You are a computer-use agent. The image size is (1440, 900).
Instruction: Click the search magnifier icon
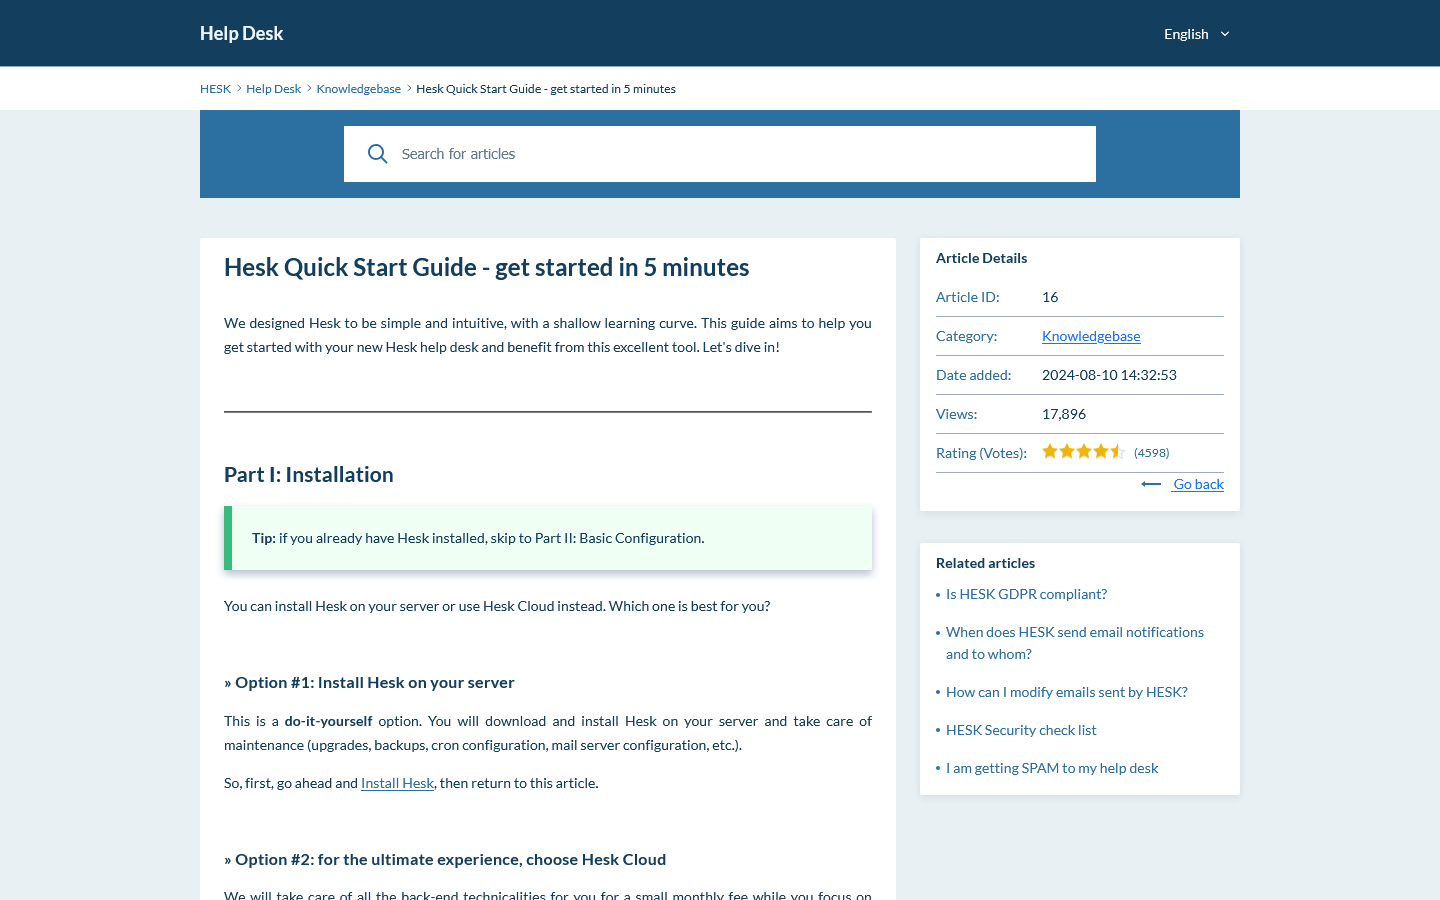[x=377, y=154]
